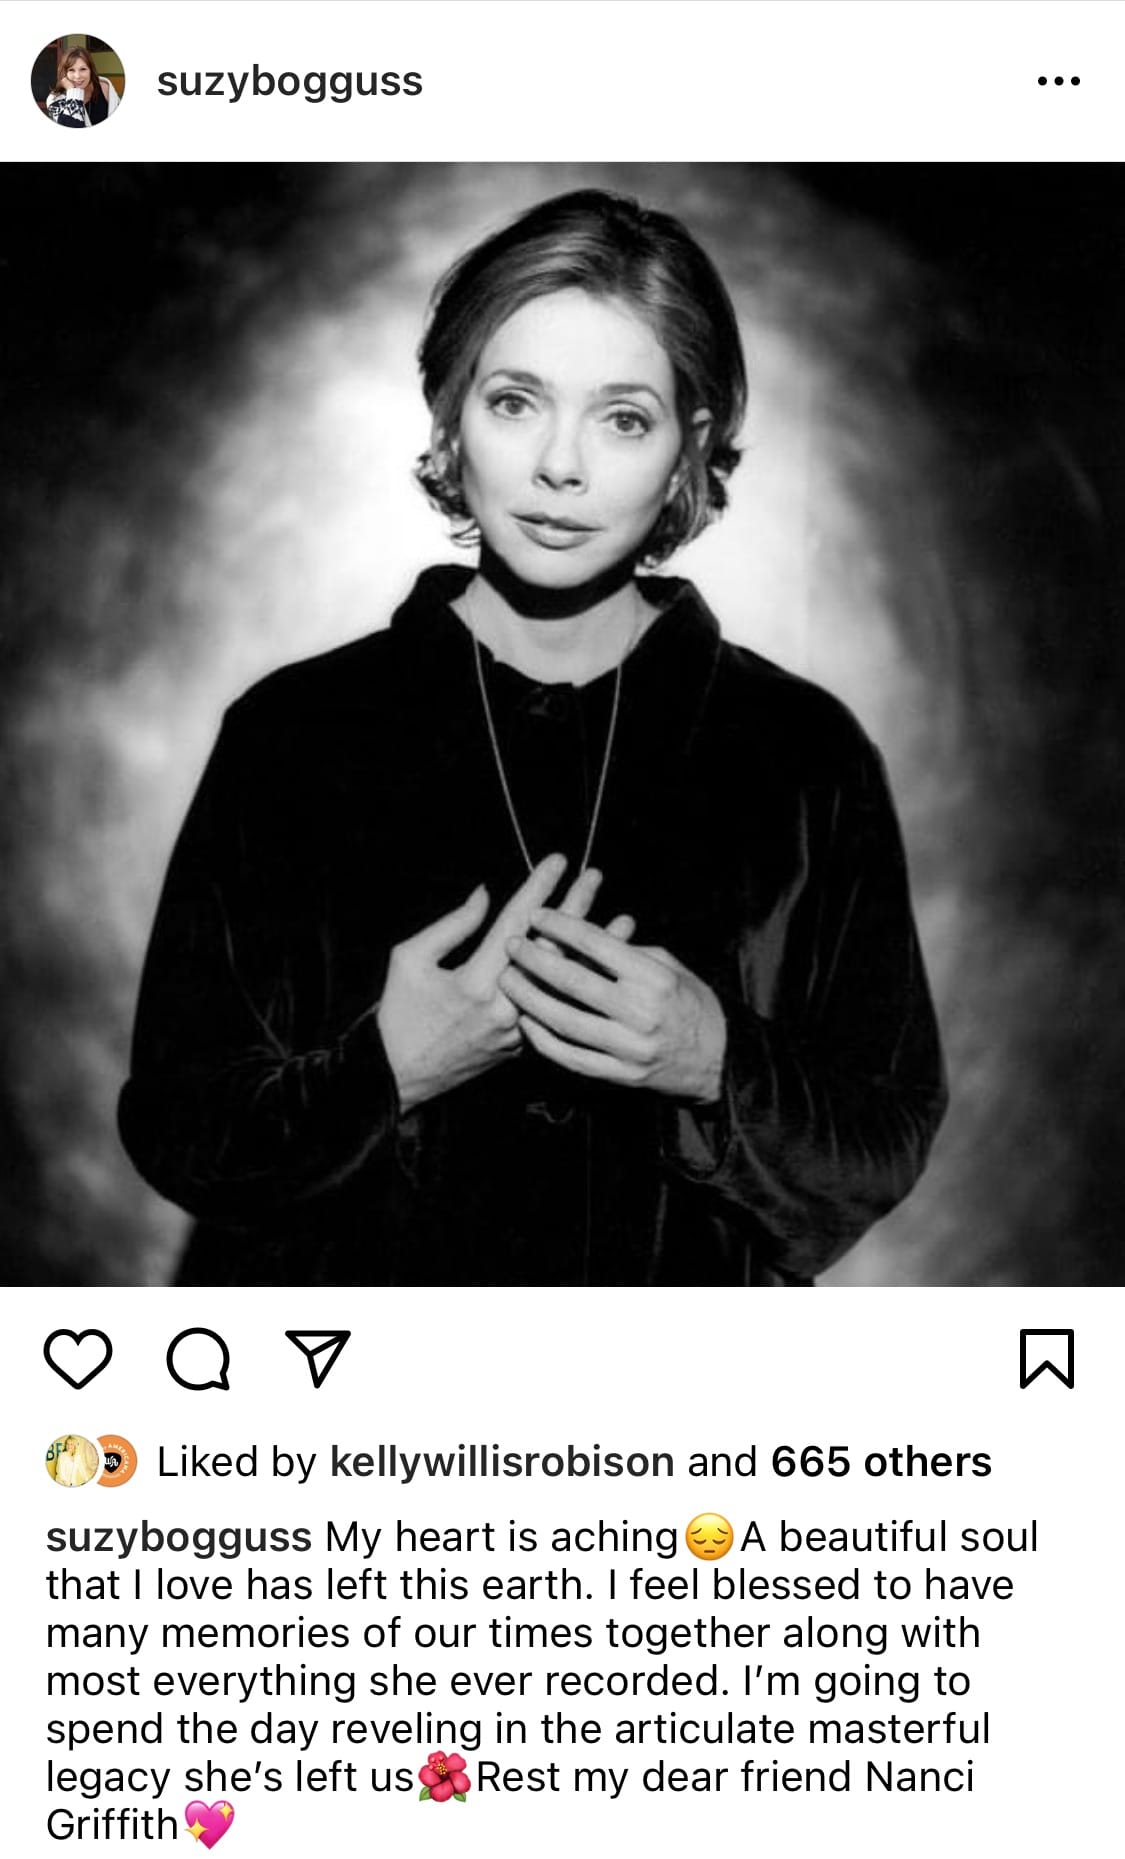
Task: Click the pensive face emoji in the caption
Action: pyautogui.click(x=709, y=1537)
